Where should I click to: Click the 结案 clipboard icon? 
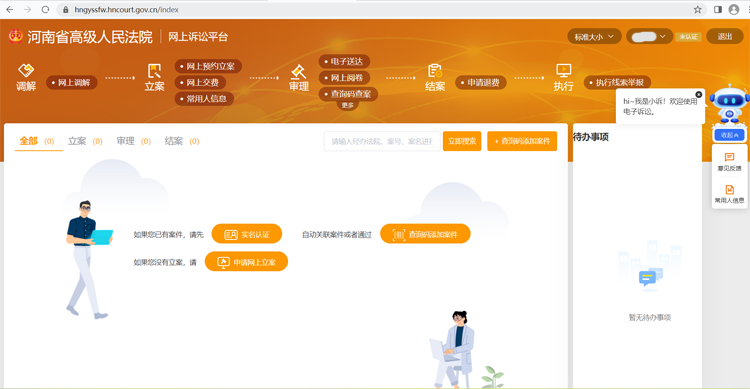click(x=435, y=71)
